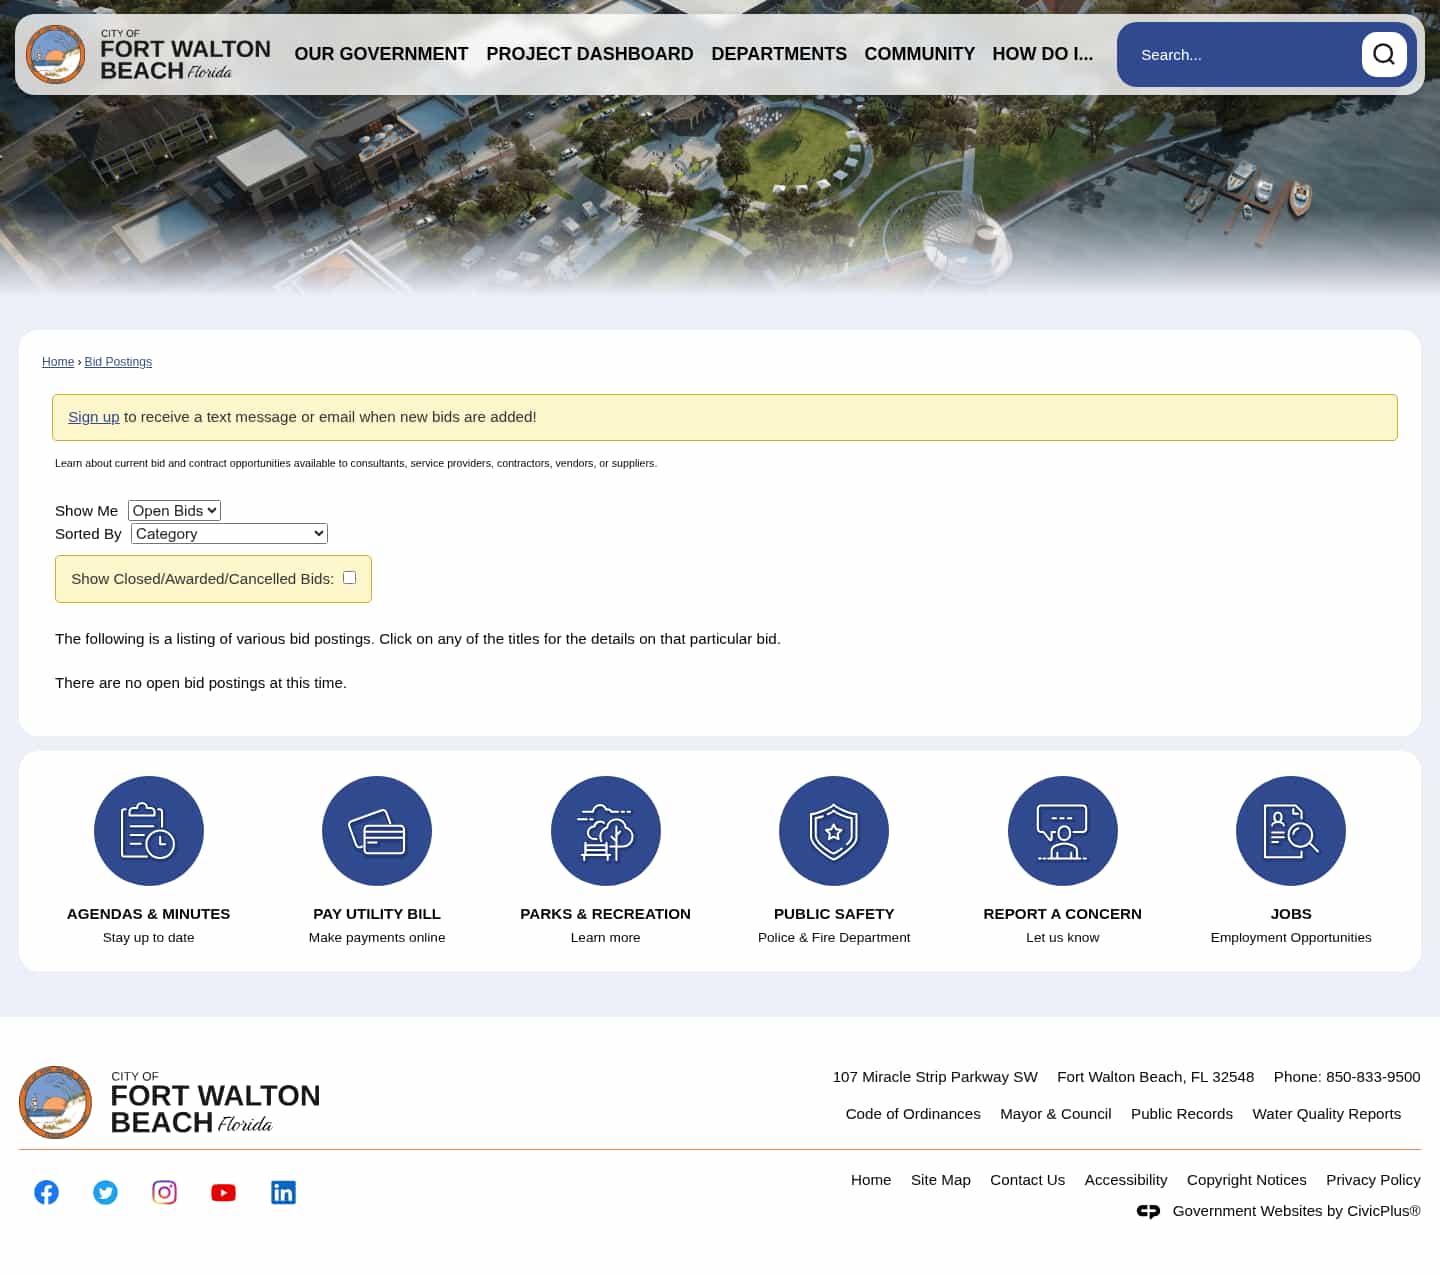The width and height of the screenshot is (1440, 1275).
Task: Open the Water Quality Reports link
Action: click(1326, 1114)
